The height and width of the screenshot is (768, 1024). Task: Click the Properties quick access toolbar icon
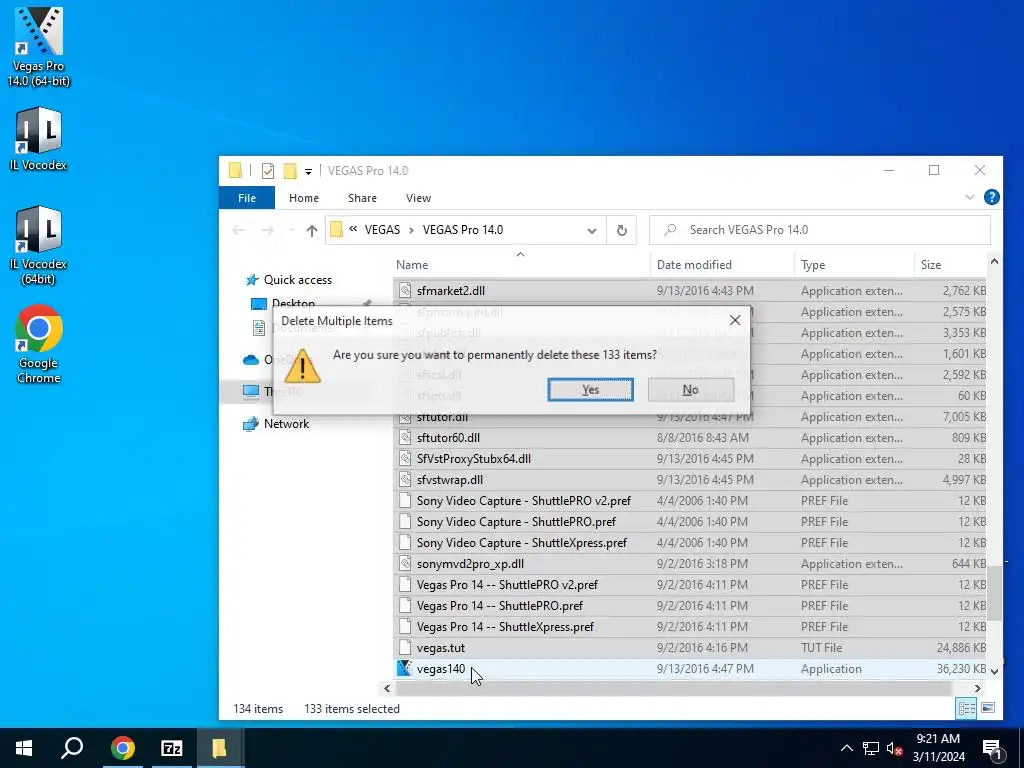(x=268, y=171)
